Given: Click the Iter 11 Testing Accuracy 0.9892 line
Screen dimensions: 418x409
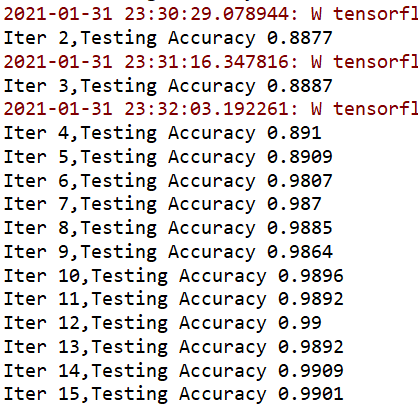Looking at the screenshot, I should pyautogui.click(x=174, y=299).
